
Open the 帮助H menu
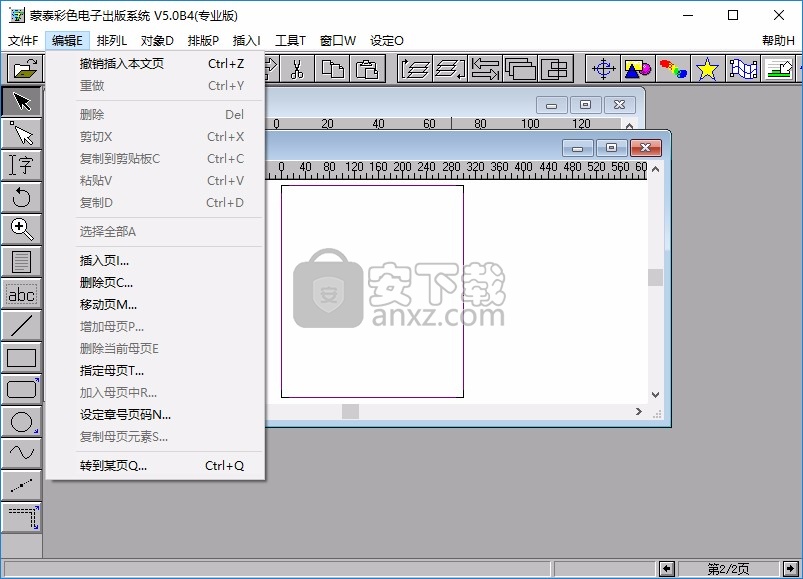point(778,40)
